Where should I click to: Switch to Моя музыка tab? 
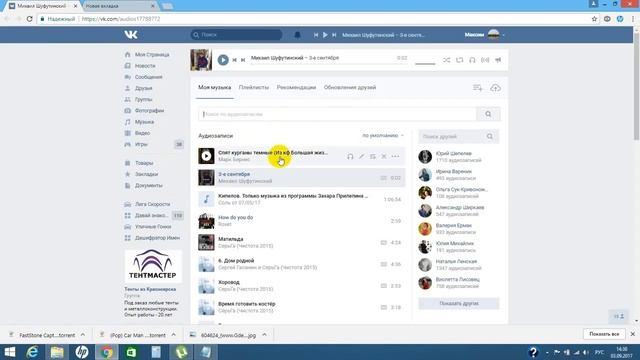[215, 87]
